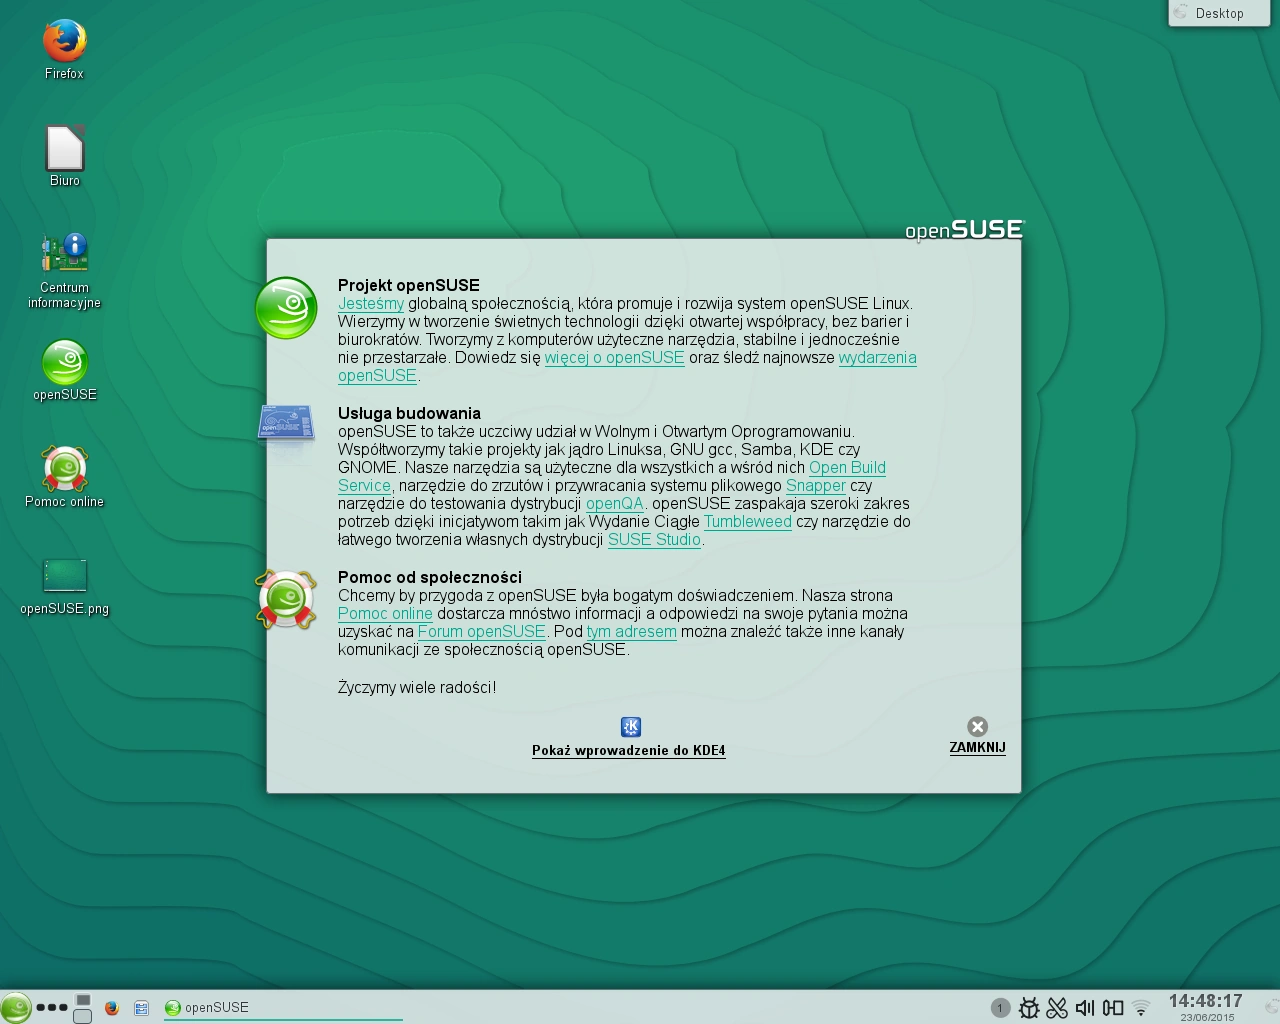The width and height of the screenshot is (1280, 1024).
Task: Open the 'więcej o openSUSE' link
Action: click(614, 357)
